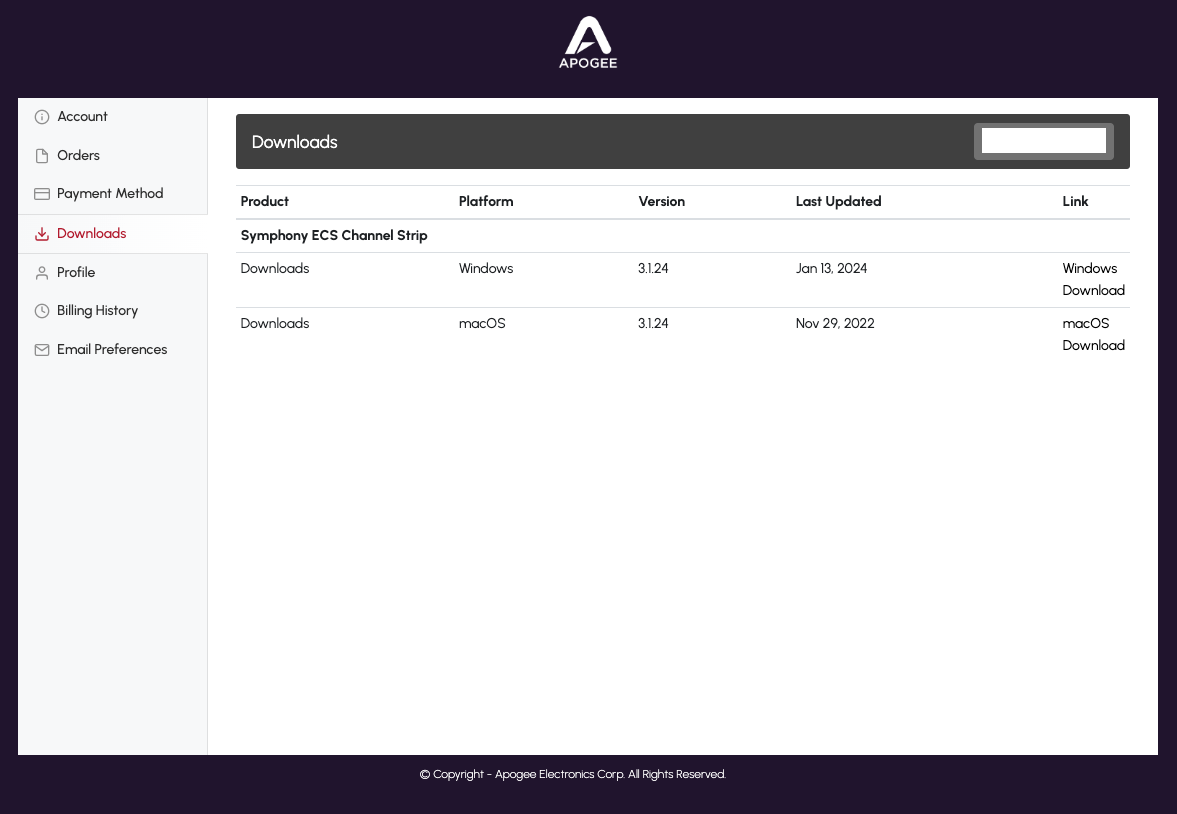This screenshot has width=1177, height=814.
Task: Click the Nov 29, 2022 date cell
Action: click(x=835, y=324)
